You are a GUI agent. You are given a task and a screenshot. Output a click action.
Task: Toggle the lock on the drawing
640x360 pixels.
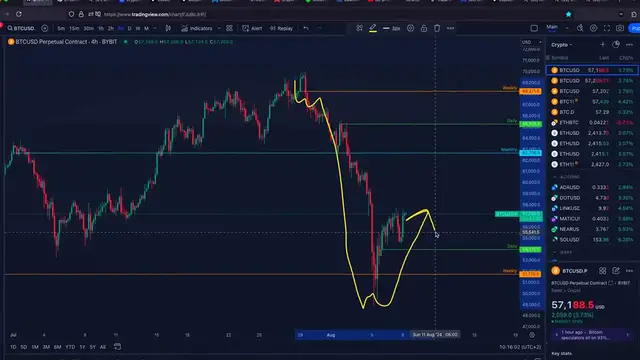pos(424,28)
